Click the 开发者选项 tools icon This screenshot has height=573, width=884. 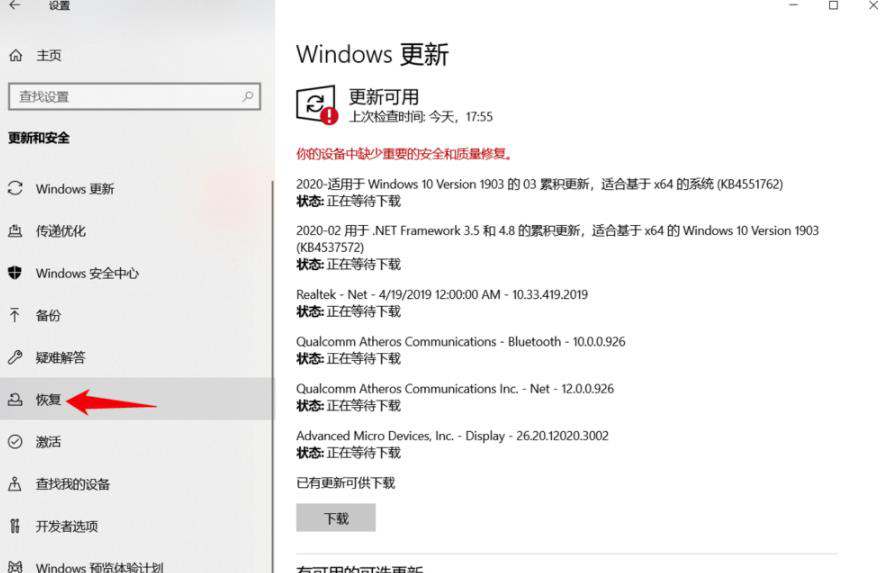[15, 526]
